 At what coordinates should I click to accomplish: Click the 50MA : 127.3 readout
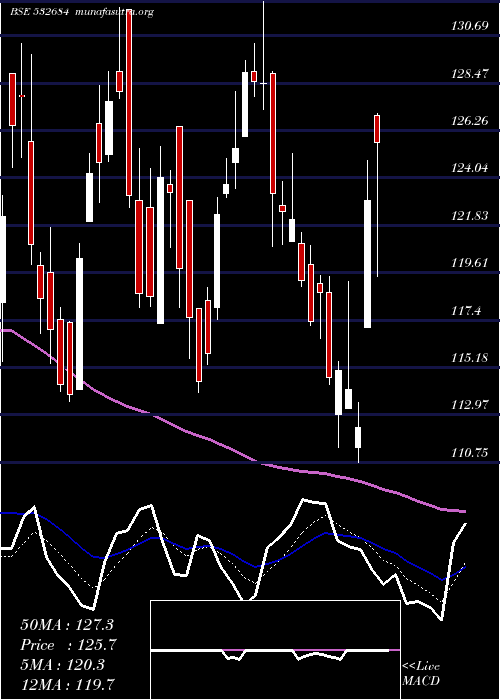tap(67, 625)
